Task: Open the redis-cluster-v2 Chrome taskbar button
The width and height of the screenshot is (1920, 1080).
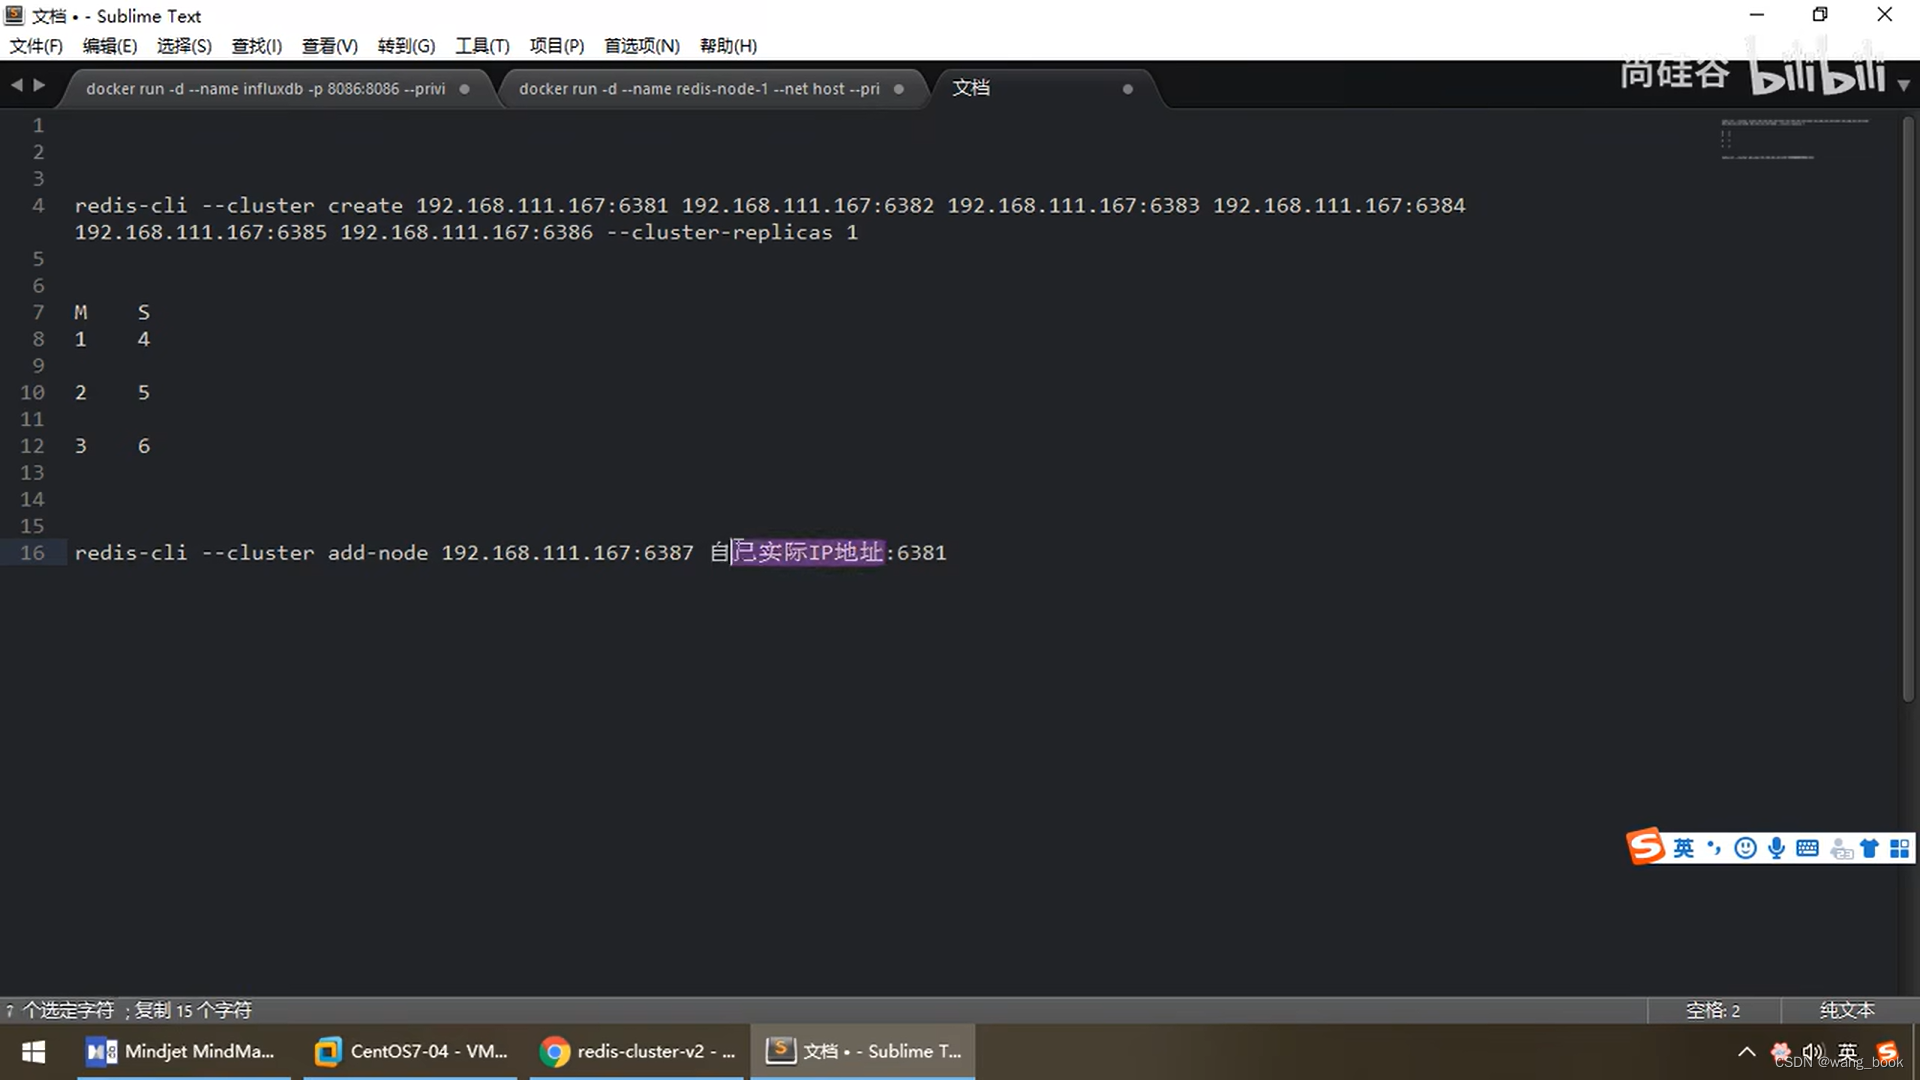Action: 637,1051
